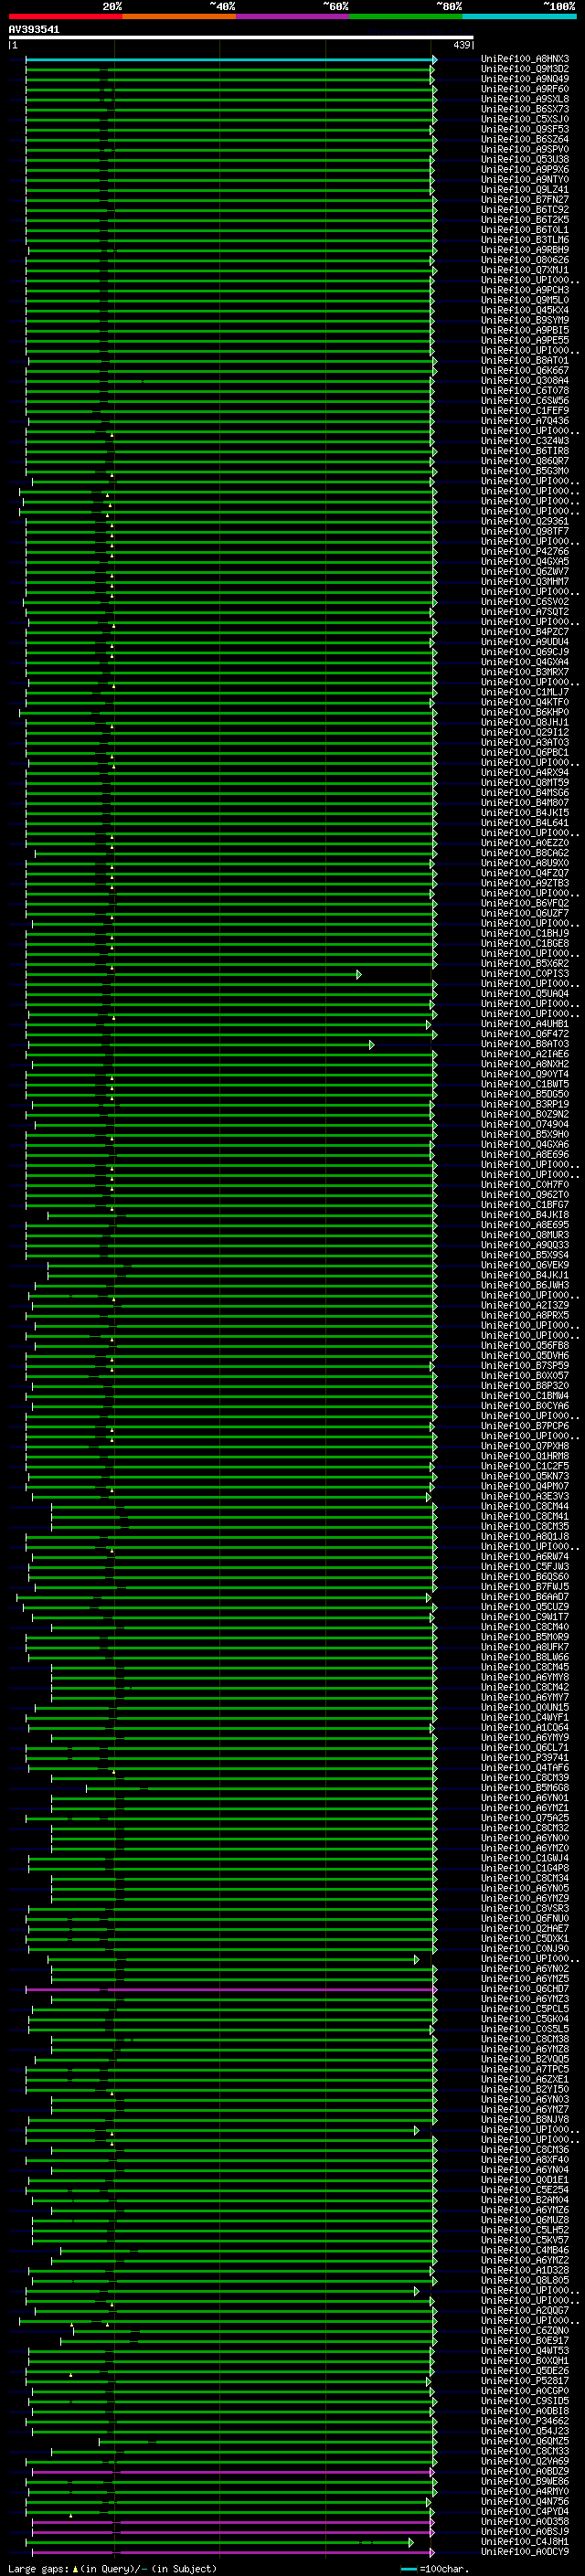Select the green ~80% legend color bar
The image size is (585, 2576).
[x=406, y=17]
